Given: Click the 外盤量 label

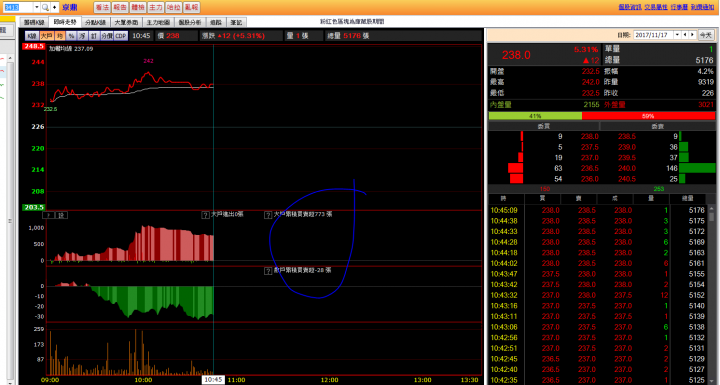Looking at the screenshot, I should pos(614,105).
